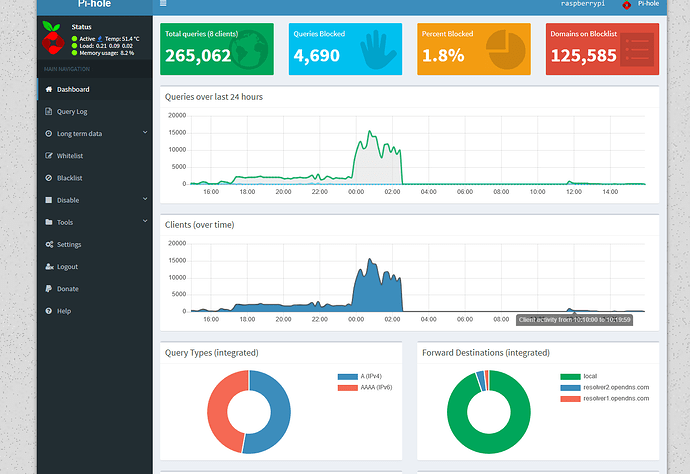This screenshot has height=474, width=690.
Task: Select Dashboard in main navigation
Action: [72, 89]
